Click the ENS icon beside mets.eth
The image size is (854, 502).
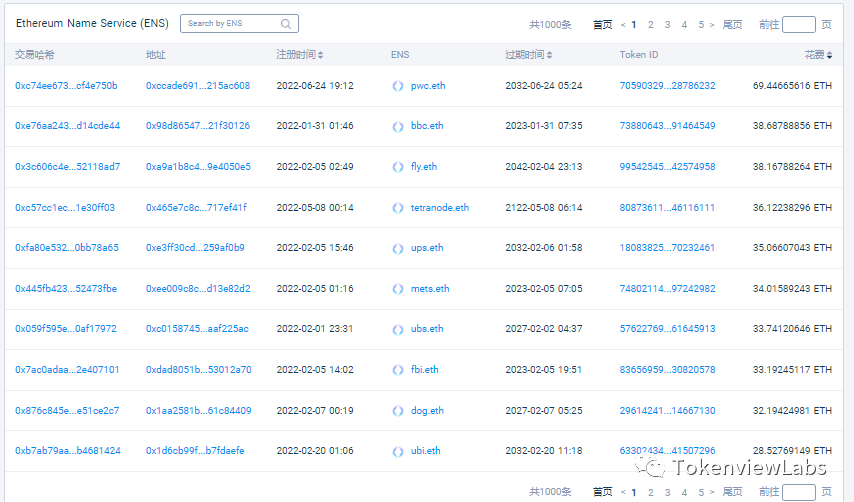pyautogui.click(x=398, y=289)
